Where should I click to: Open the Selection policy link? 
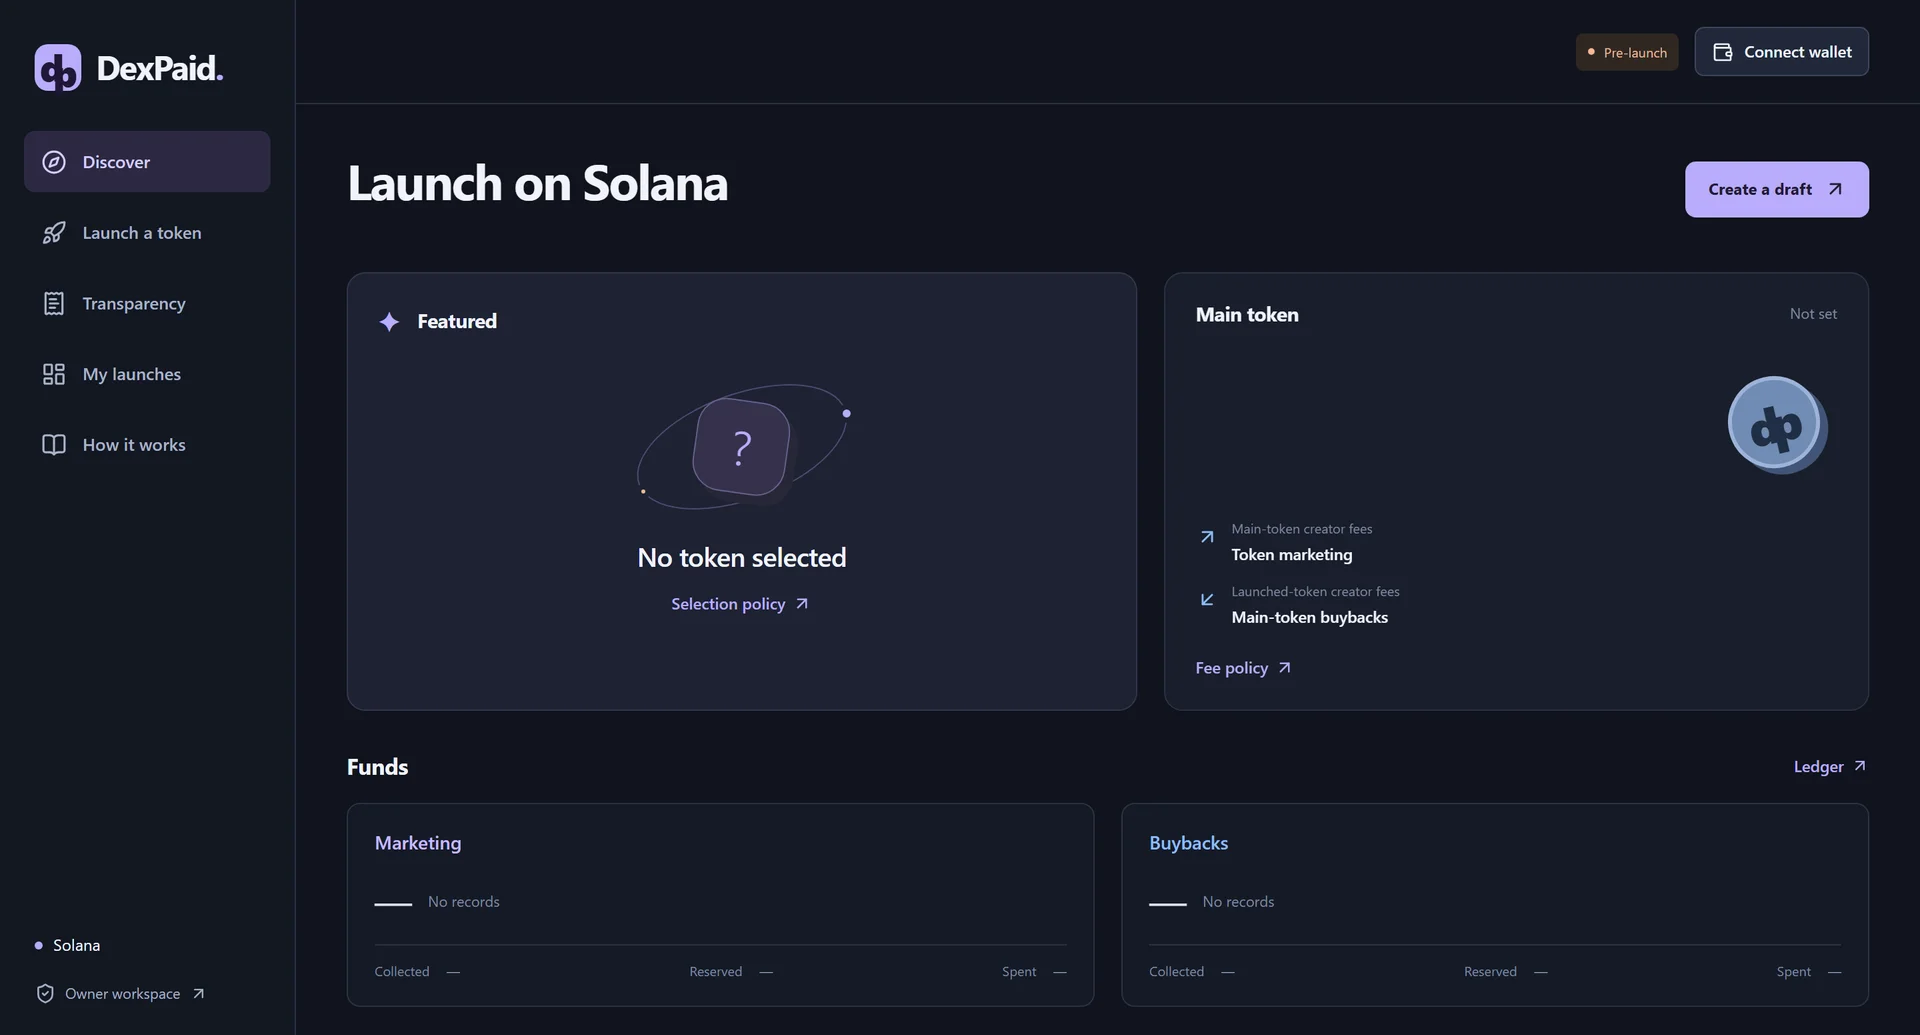click(739, 604)
